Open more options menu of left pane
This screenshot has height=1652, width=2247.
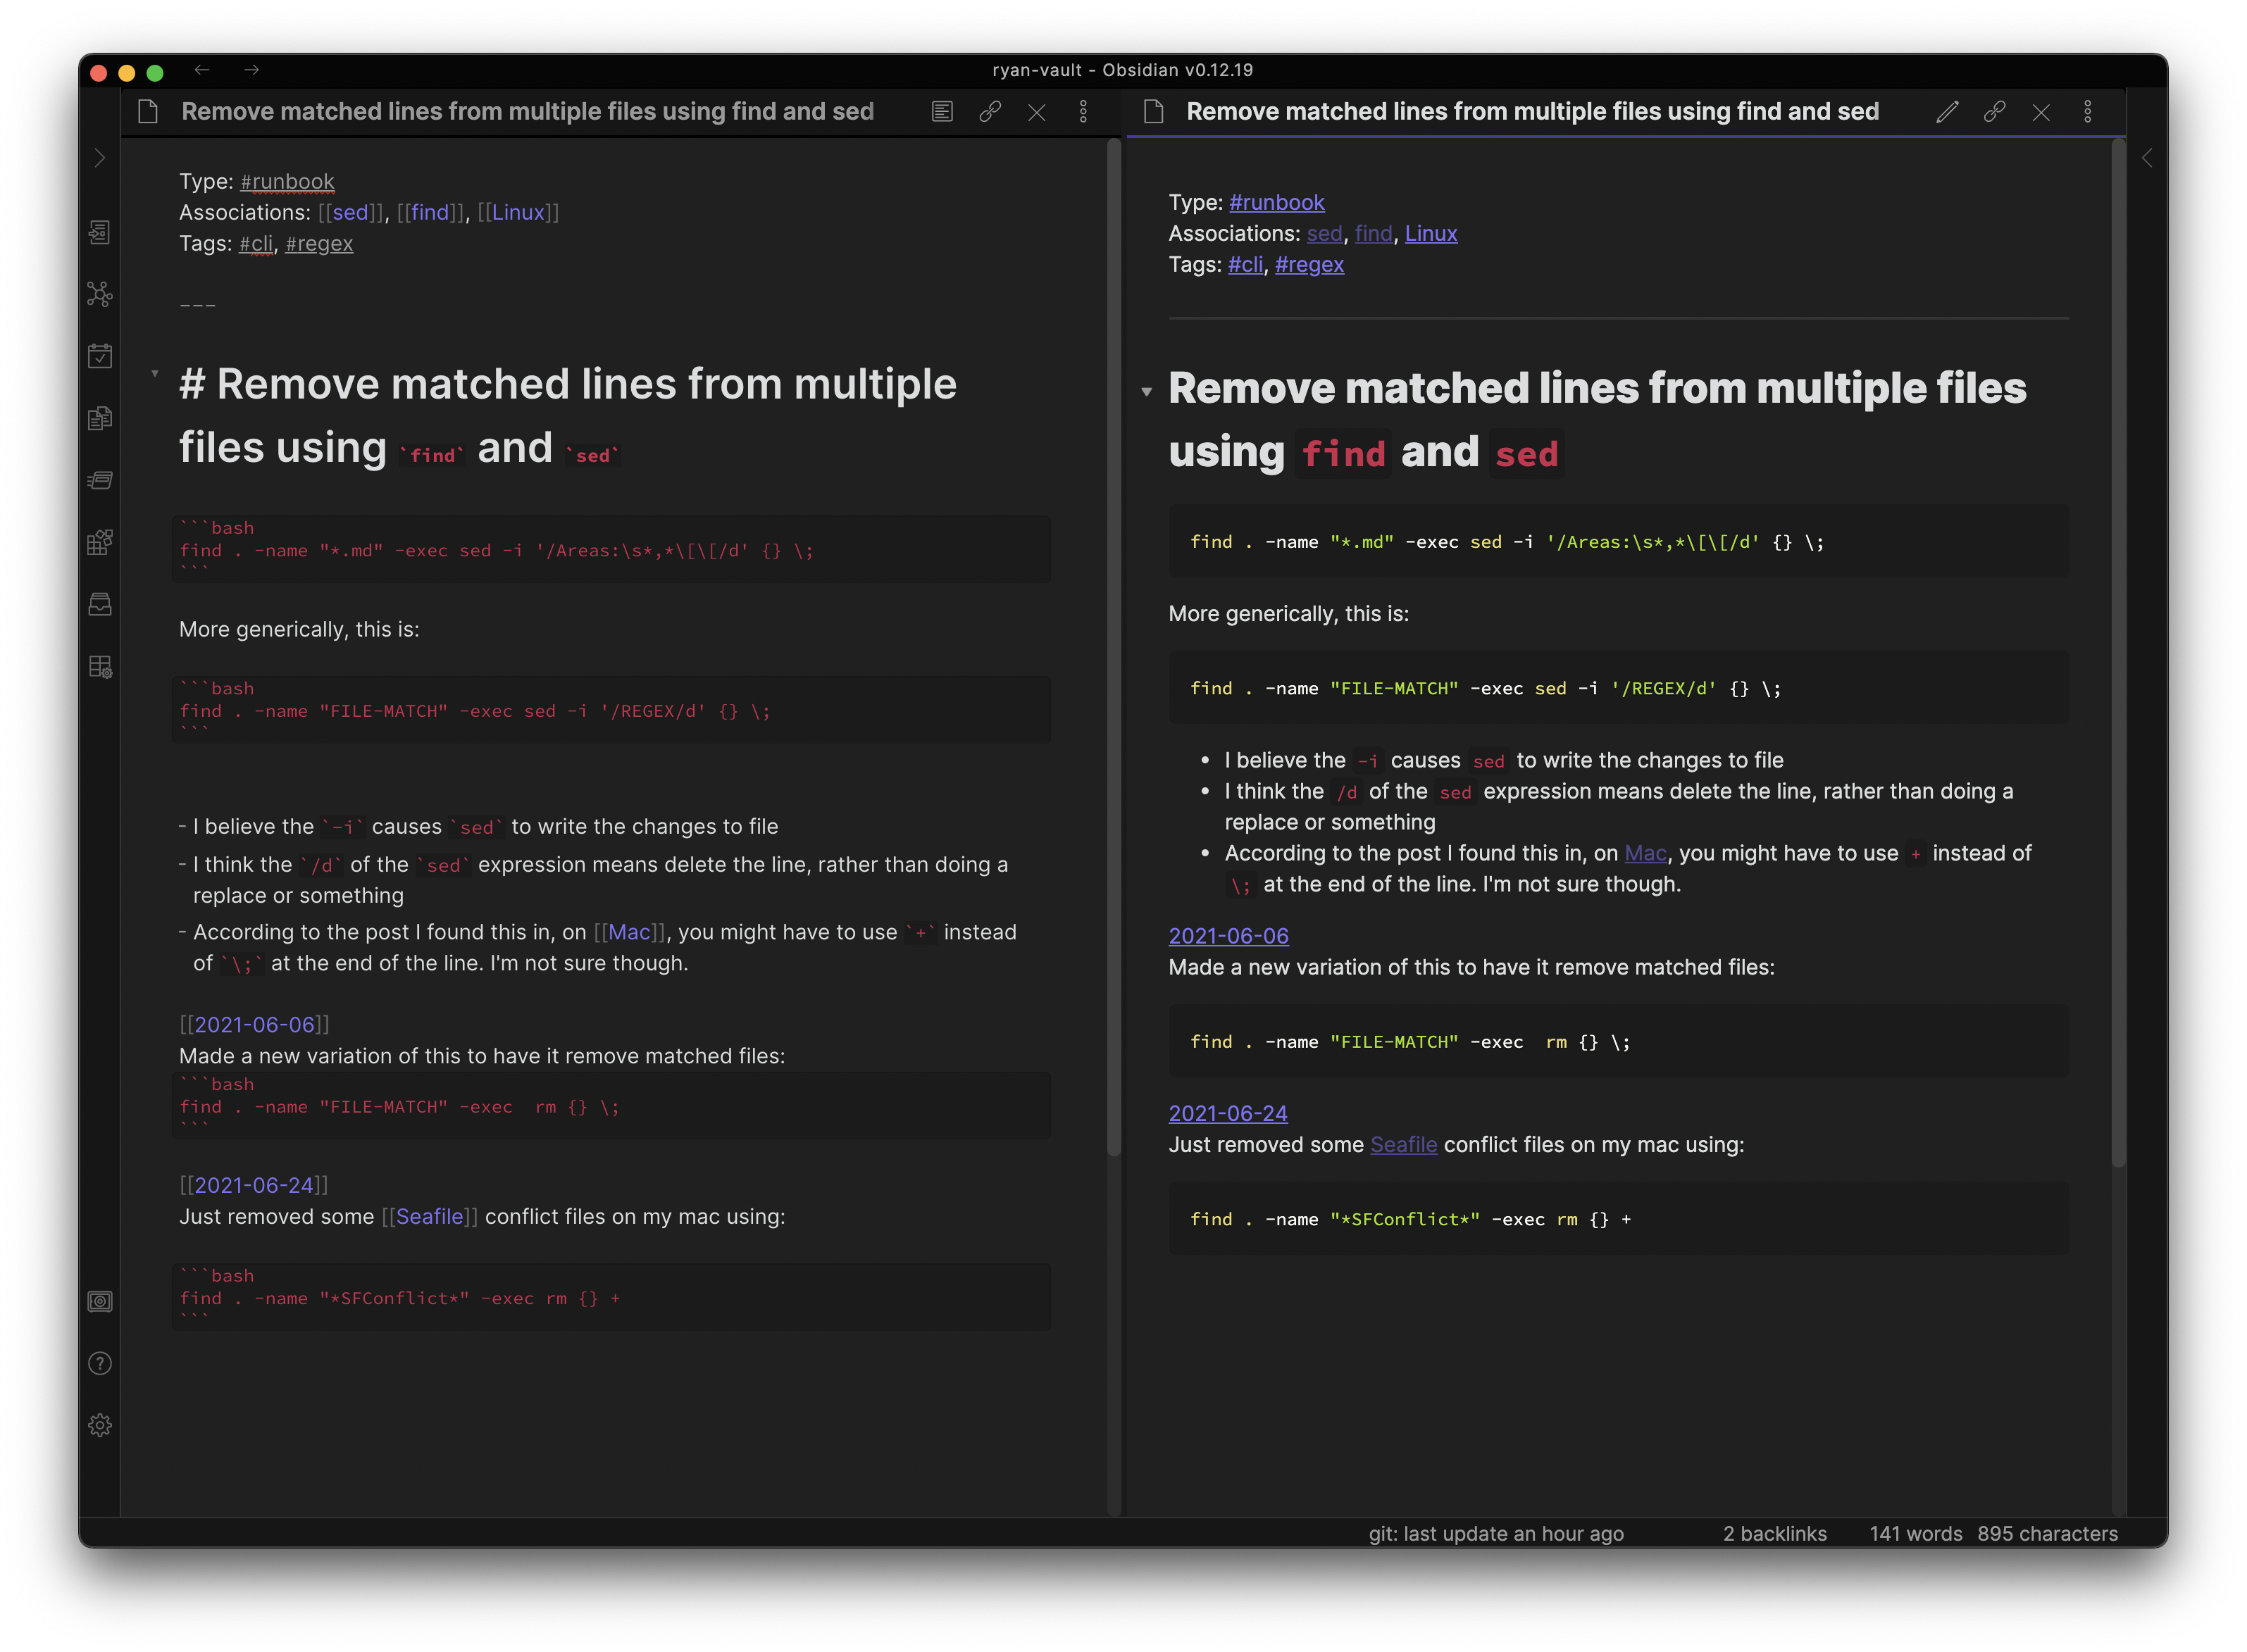click(x=1083, y=112)
